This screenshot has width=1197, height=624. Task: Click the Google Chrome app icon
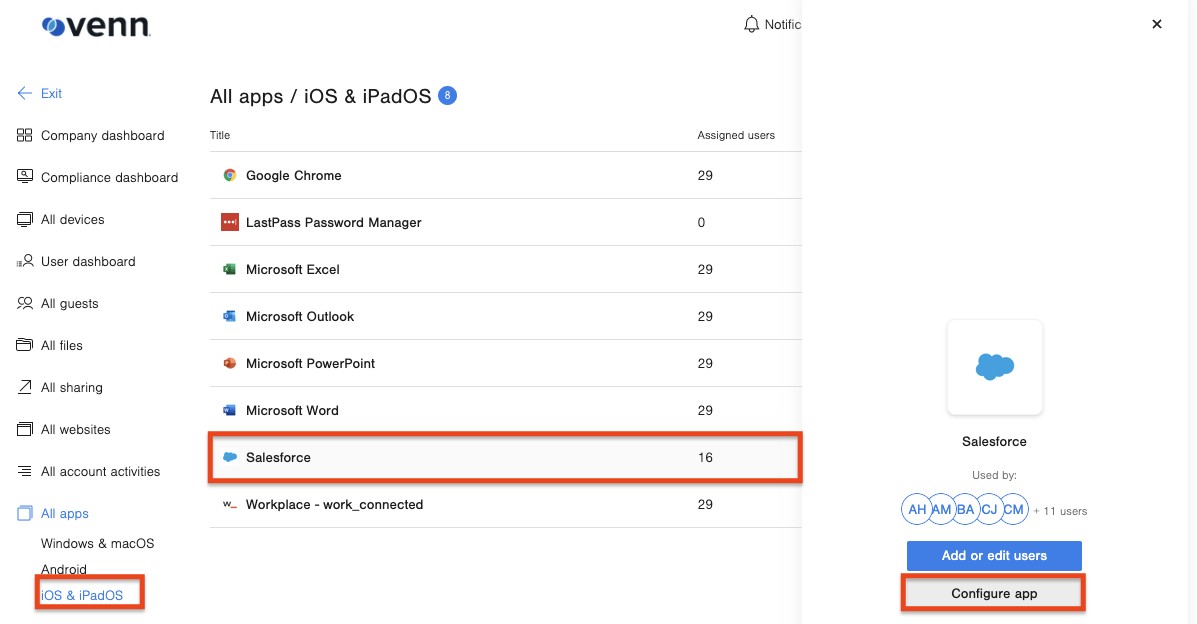pos(229,175)
